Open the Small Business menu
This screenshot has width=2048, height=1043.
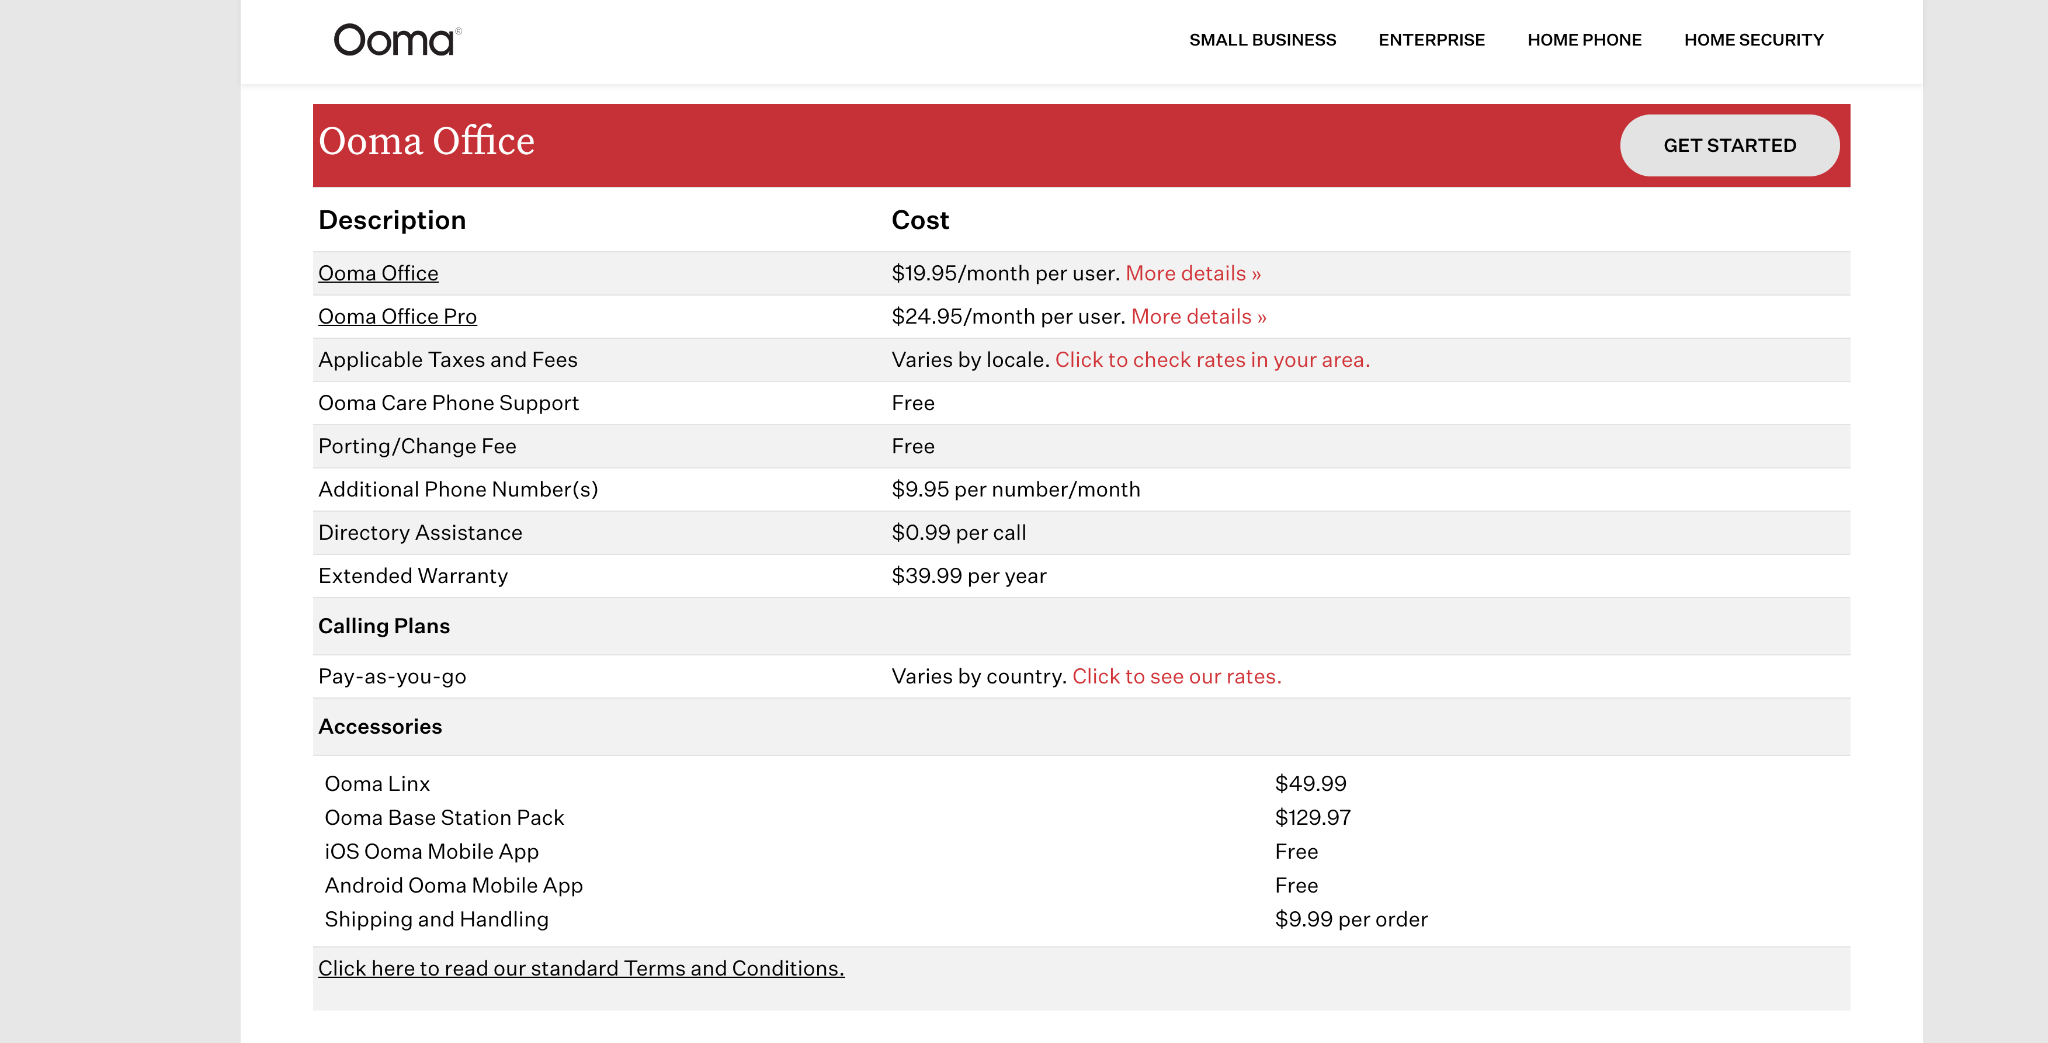pos(1262,40)
